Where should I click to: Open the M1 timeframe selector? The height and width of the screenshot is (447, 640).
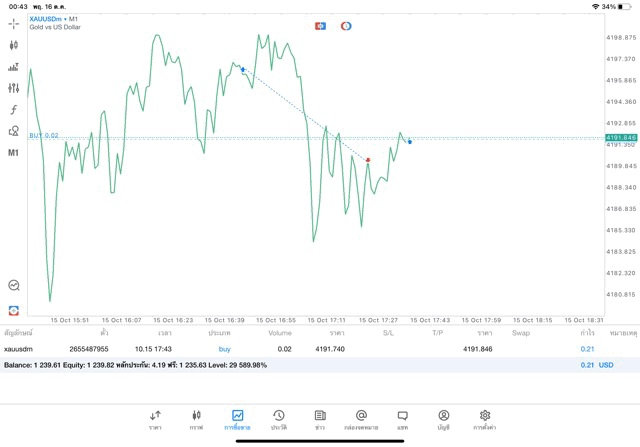(14, 153)
